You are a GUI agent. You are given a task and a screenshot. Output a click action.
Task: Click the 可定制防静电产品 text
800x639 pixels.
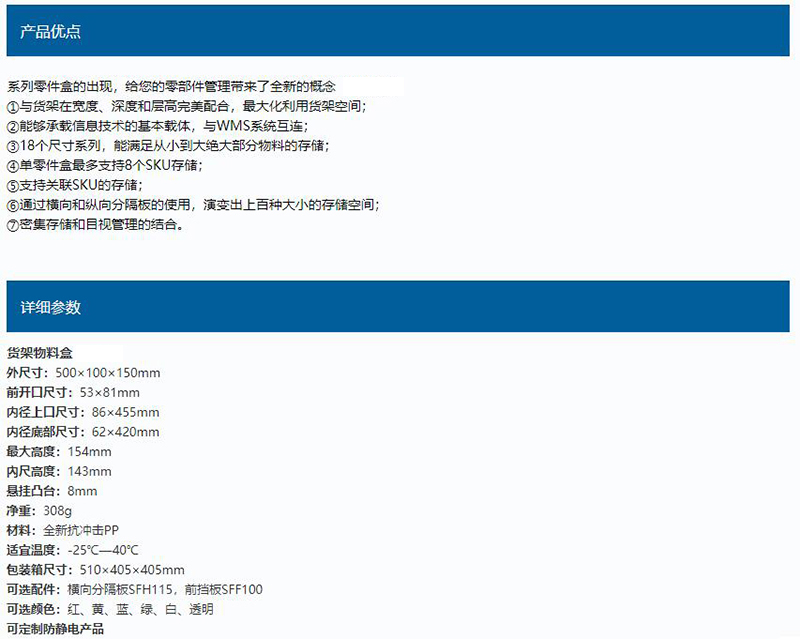pos(55,629)
